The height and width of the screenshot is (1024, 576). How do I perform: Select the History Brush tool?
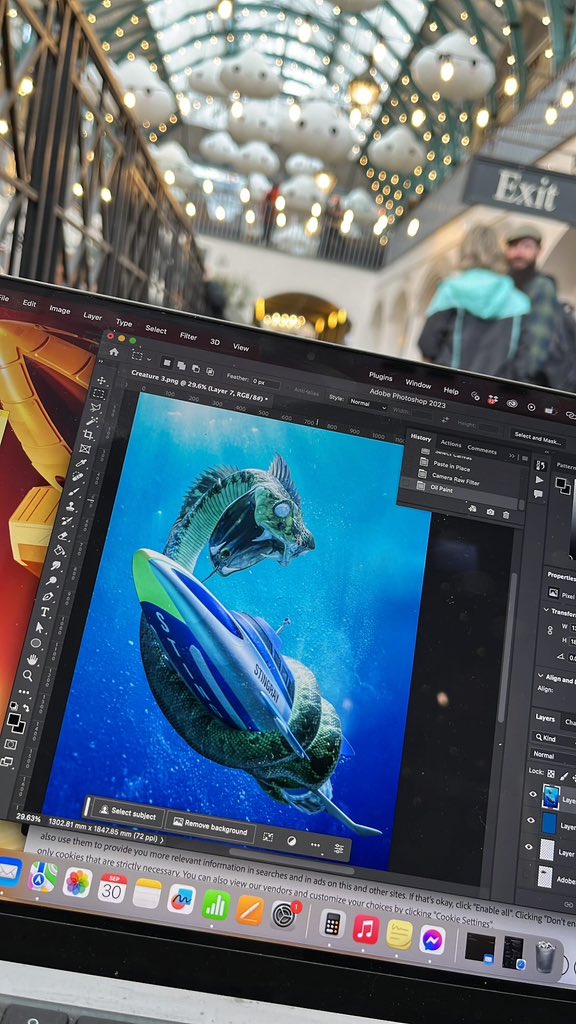67,520
